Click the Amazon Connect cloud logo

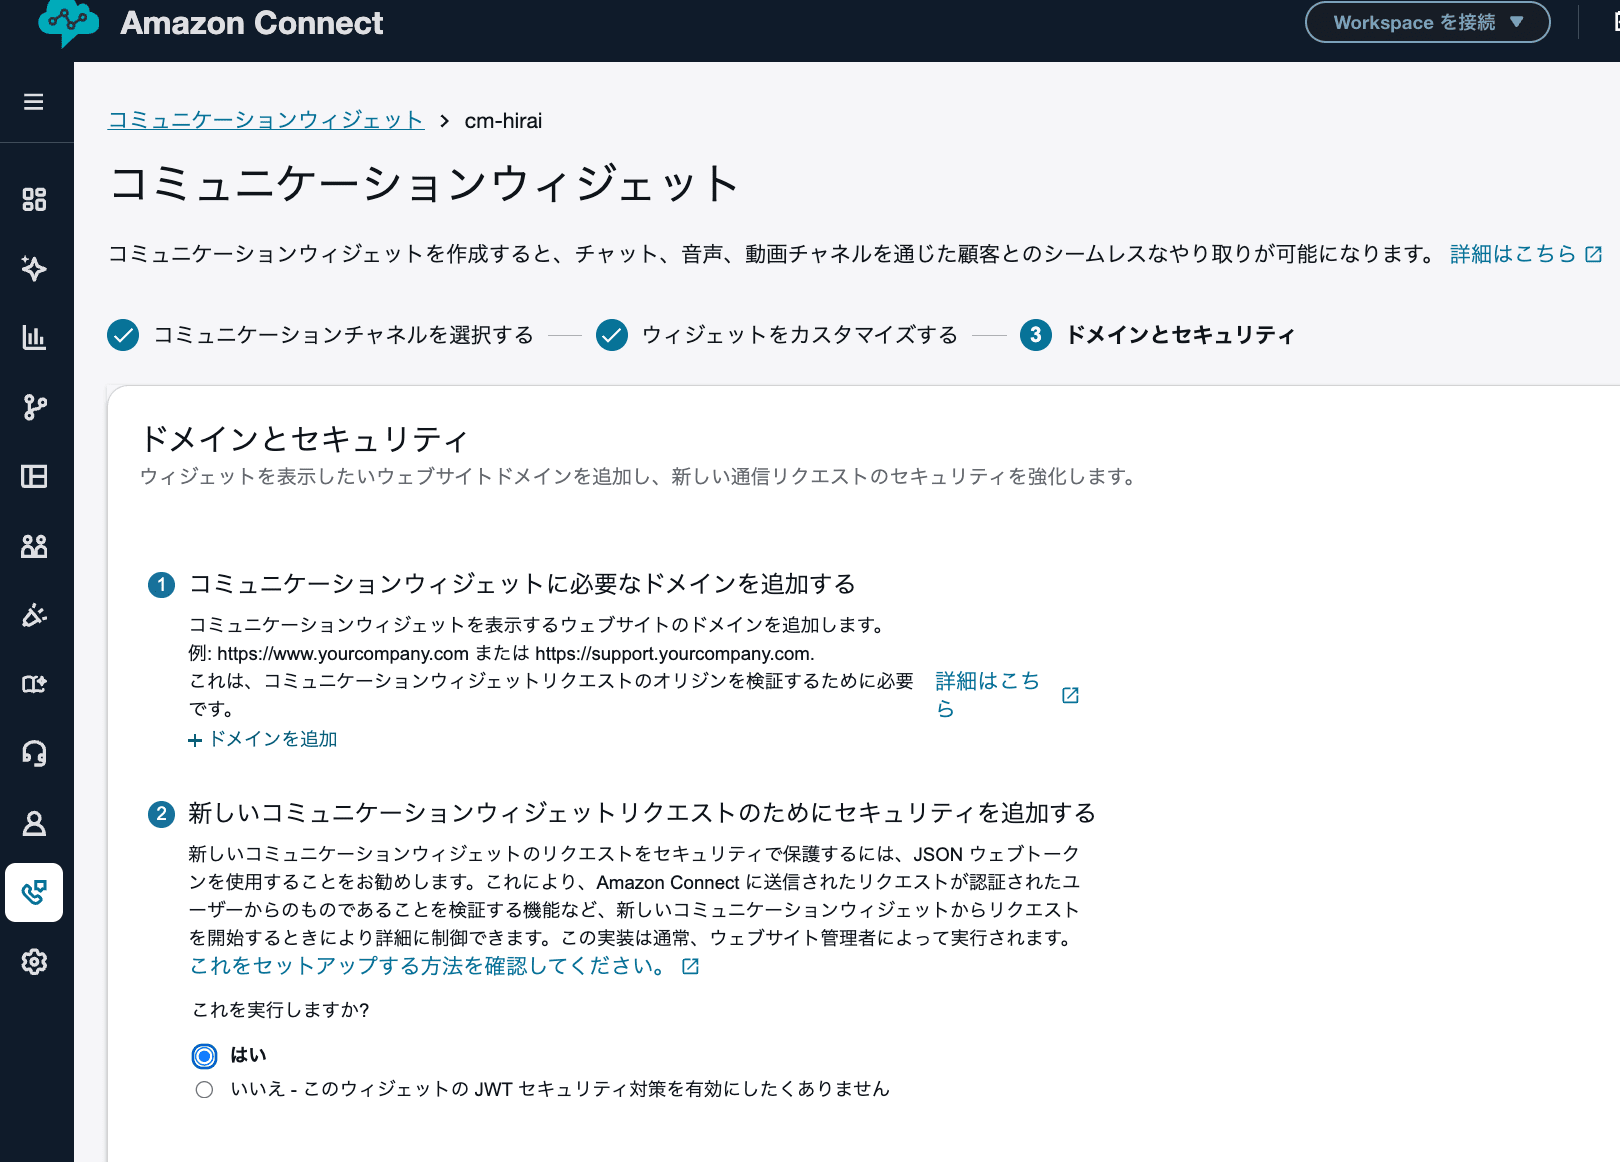[x=68, y=22]
